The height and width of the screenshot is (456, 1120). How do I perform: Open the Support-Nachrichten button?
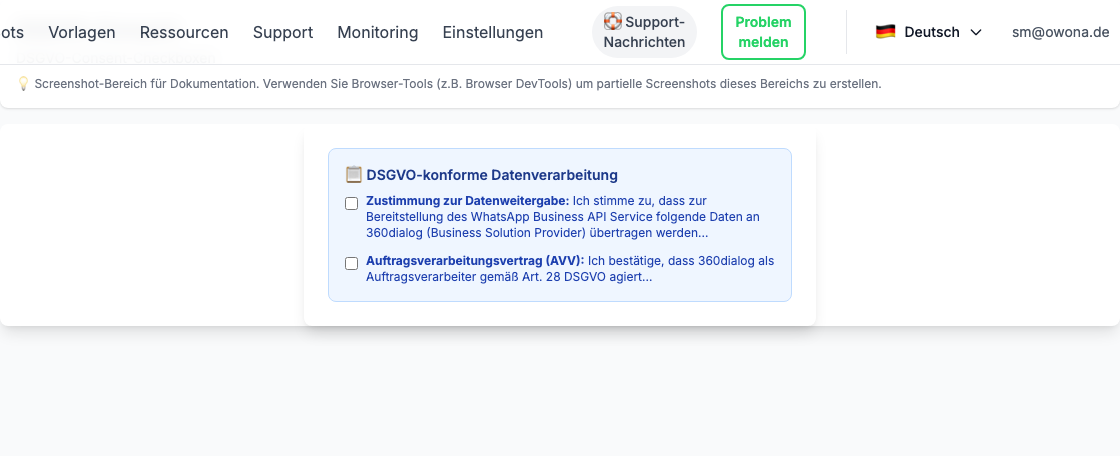click(x=644, y=32)
